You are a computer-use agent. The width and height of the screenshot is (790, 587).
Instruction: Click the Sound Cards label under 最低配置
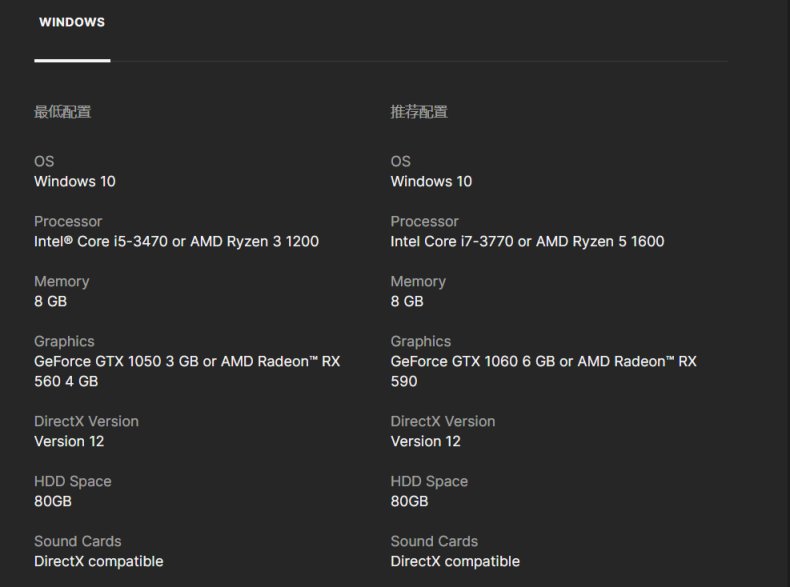pyautogui.click(x=78, y=541)
